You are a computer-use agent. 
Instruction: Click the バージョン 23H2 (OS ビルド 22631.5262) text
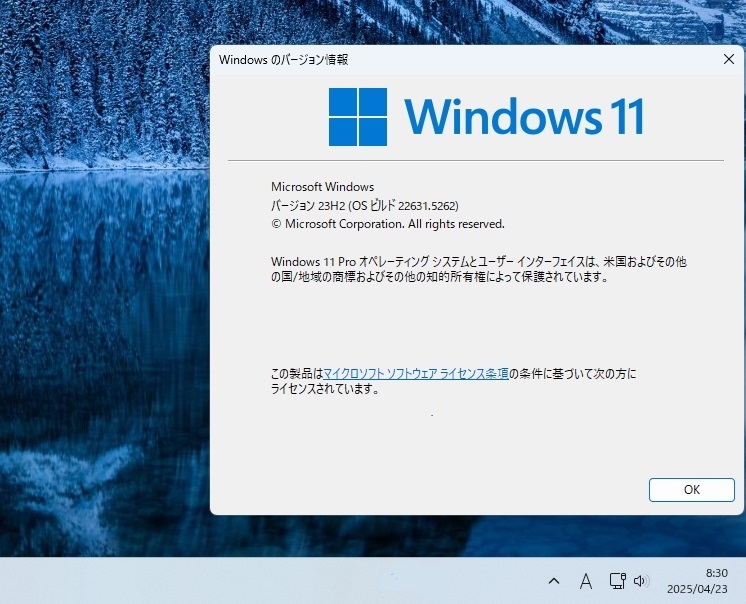tap(365, 205)
